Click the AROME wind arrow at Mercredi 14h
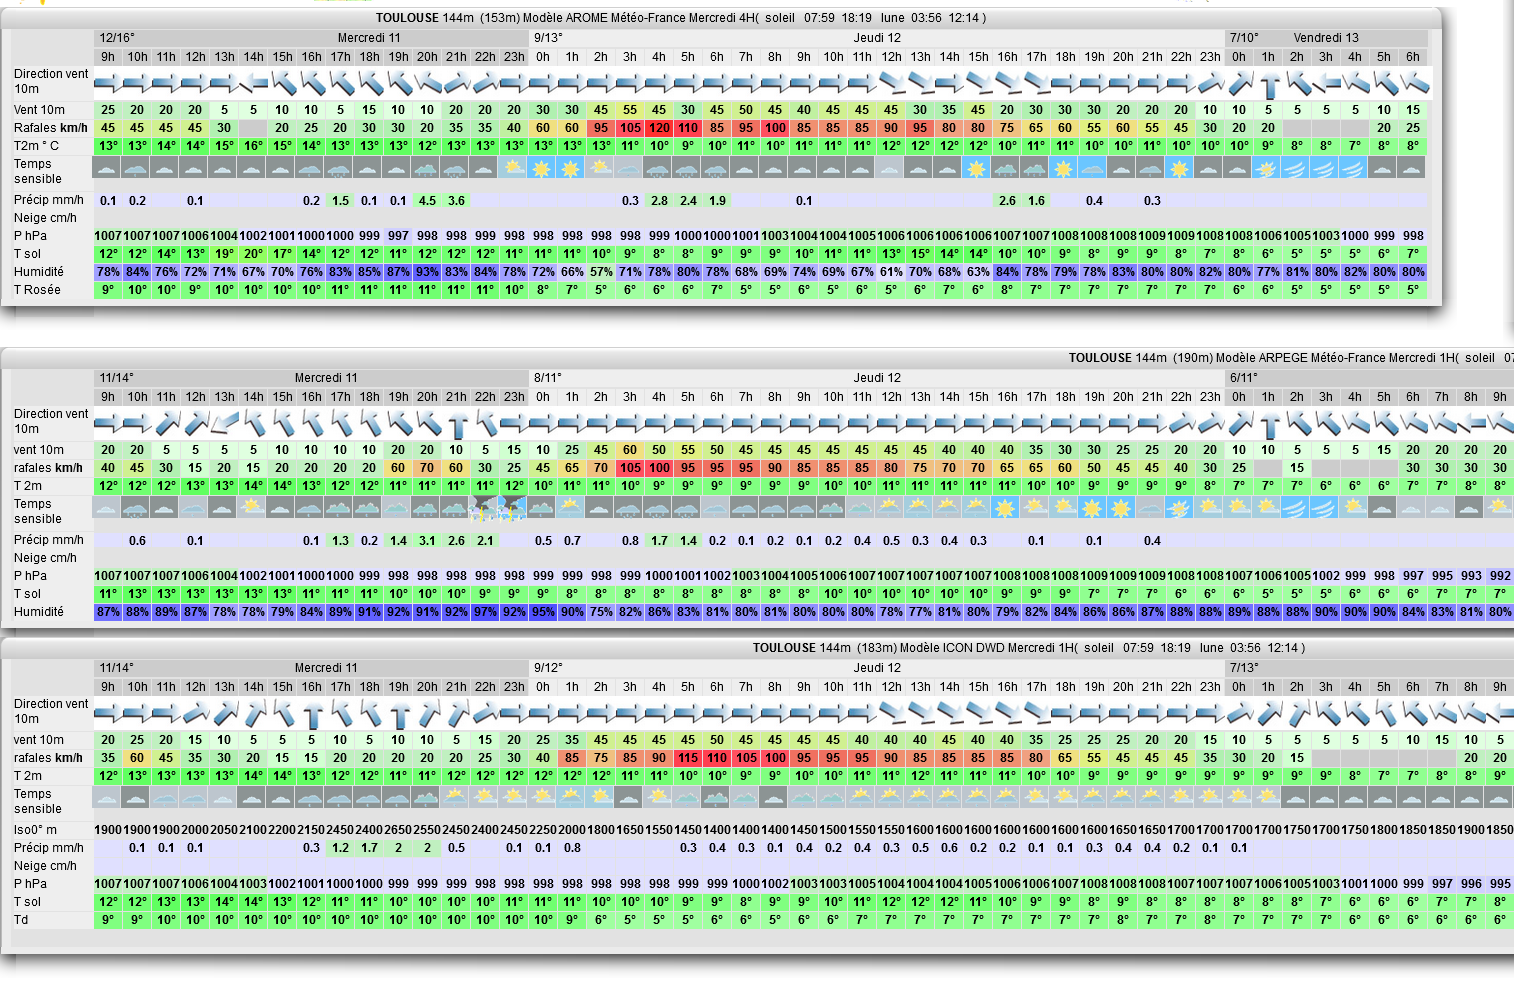The height and width of the screenshot is (989, 1514). pyautogui.click(x=253, y=84)
